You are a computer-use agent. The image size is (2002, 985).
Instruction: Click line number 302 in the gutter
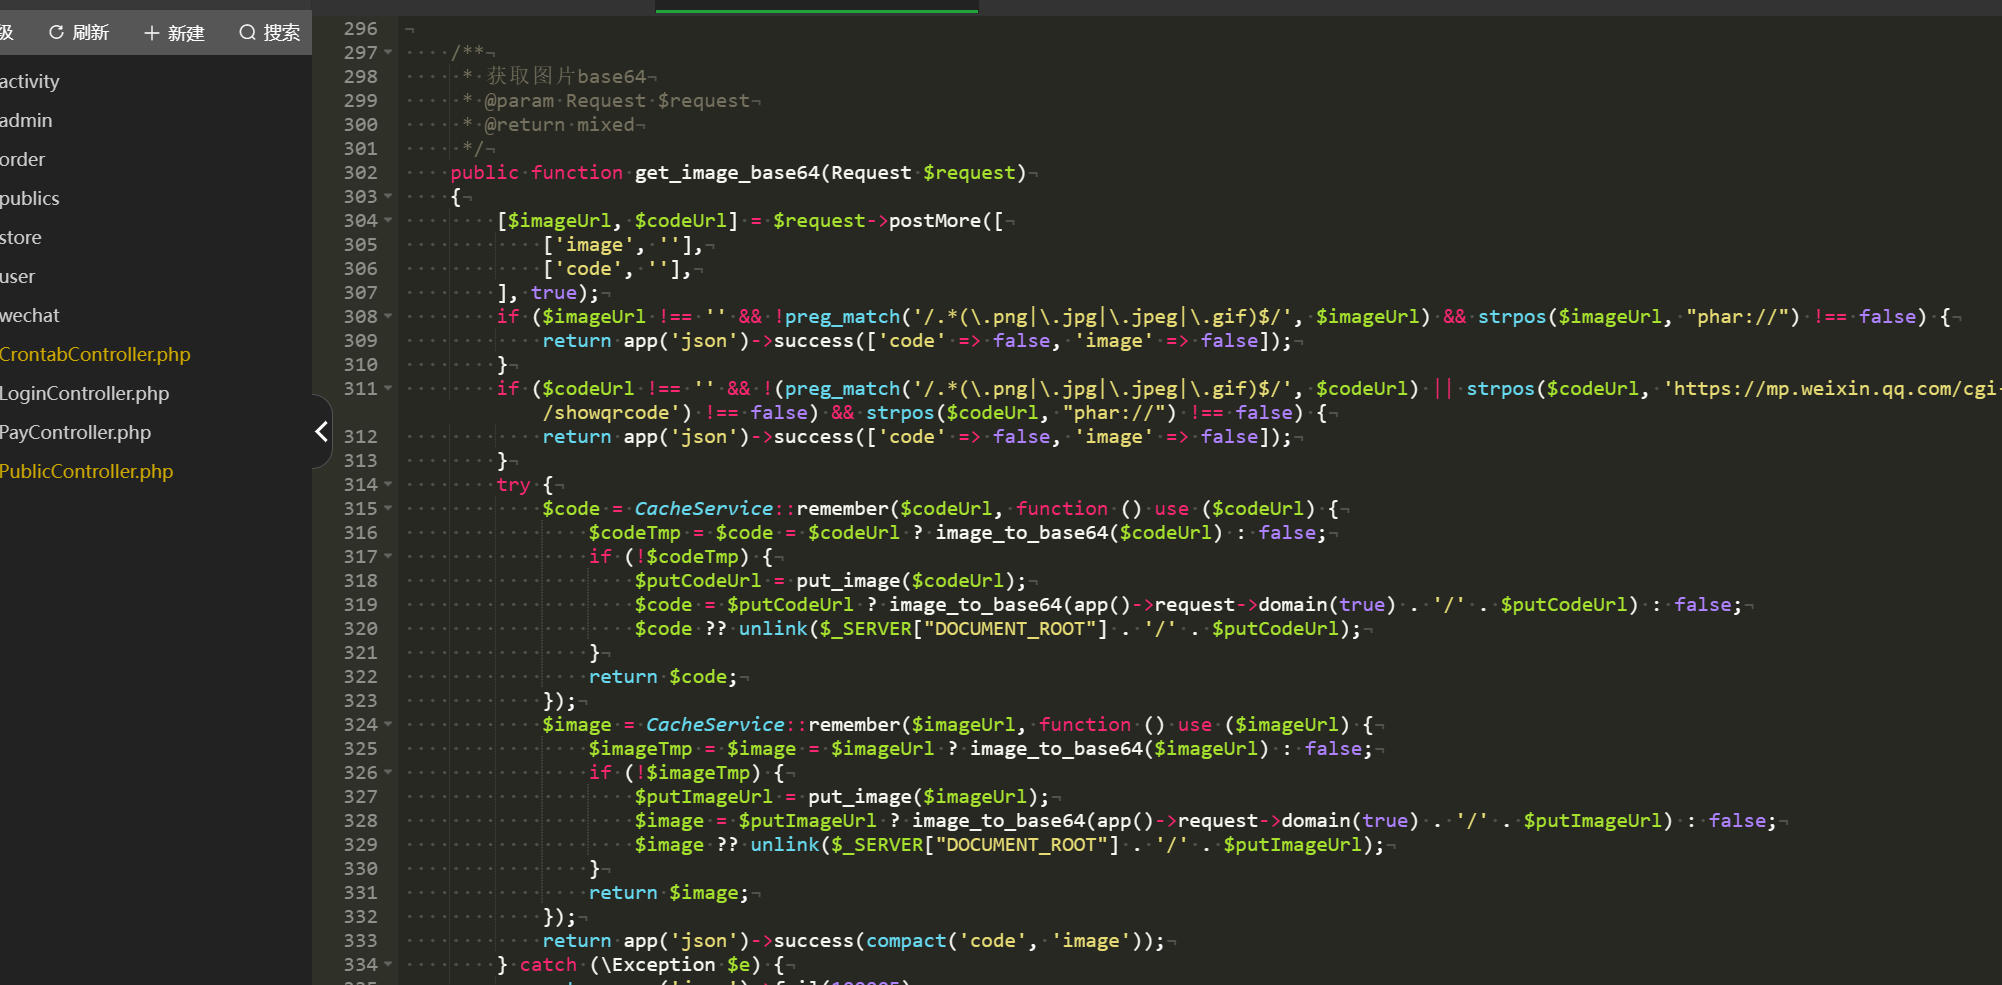coord(361,172)
